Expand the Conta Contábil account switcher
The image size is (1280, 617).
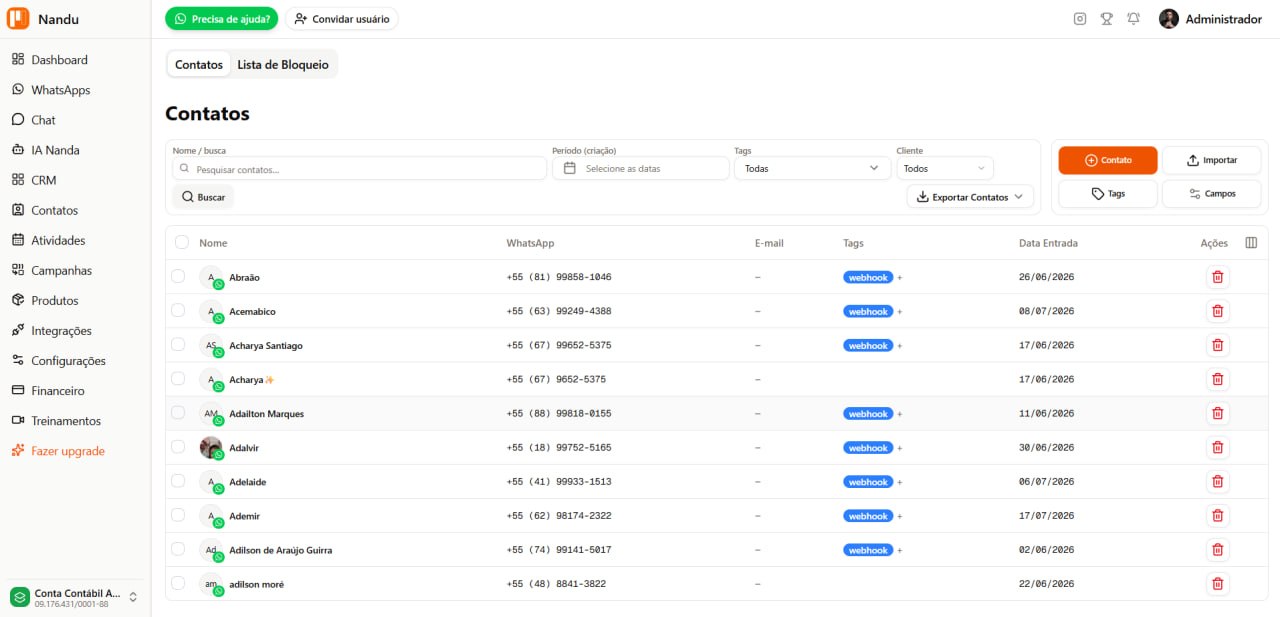(x=76, y=596)
